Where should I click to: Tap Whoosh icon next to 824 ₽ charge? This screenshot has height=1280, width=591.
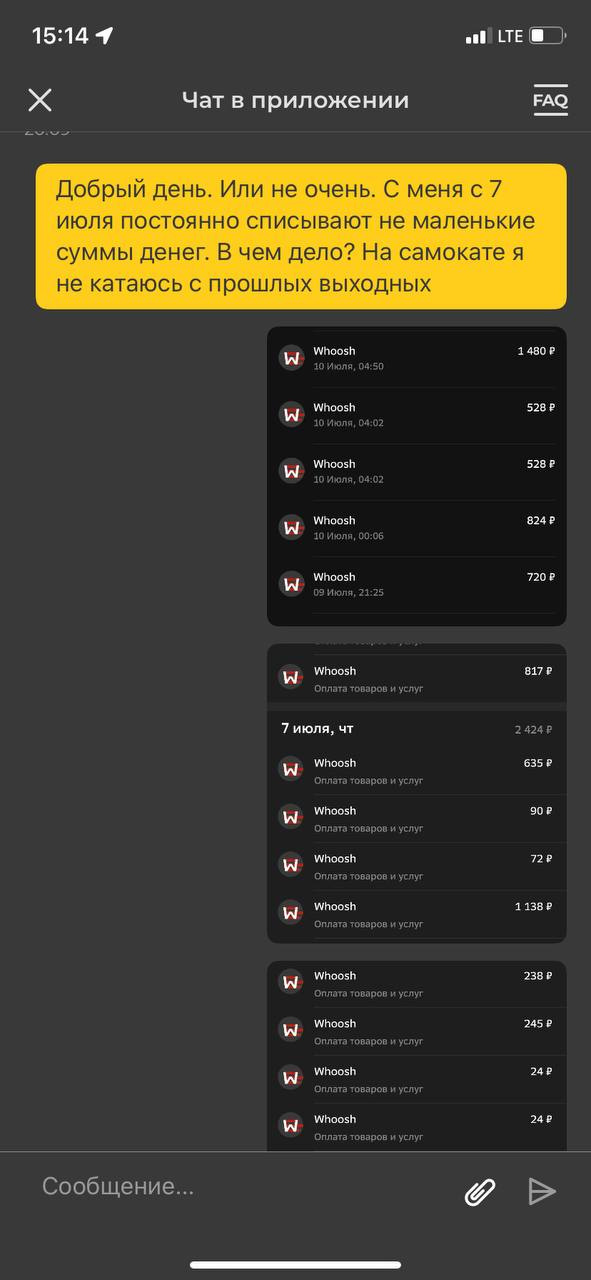(291, 527)
